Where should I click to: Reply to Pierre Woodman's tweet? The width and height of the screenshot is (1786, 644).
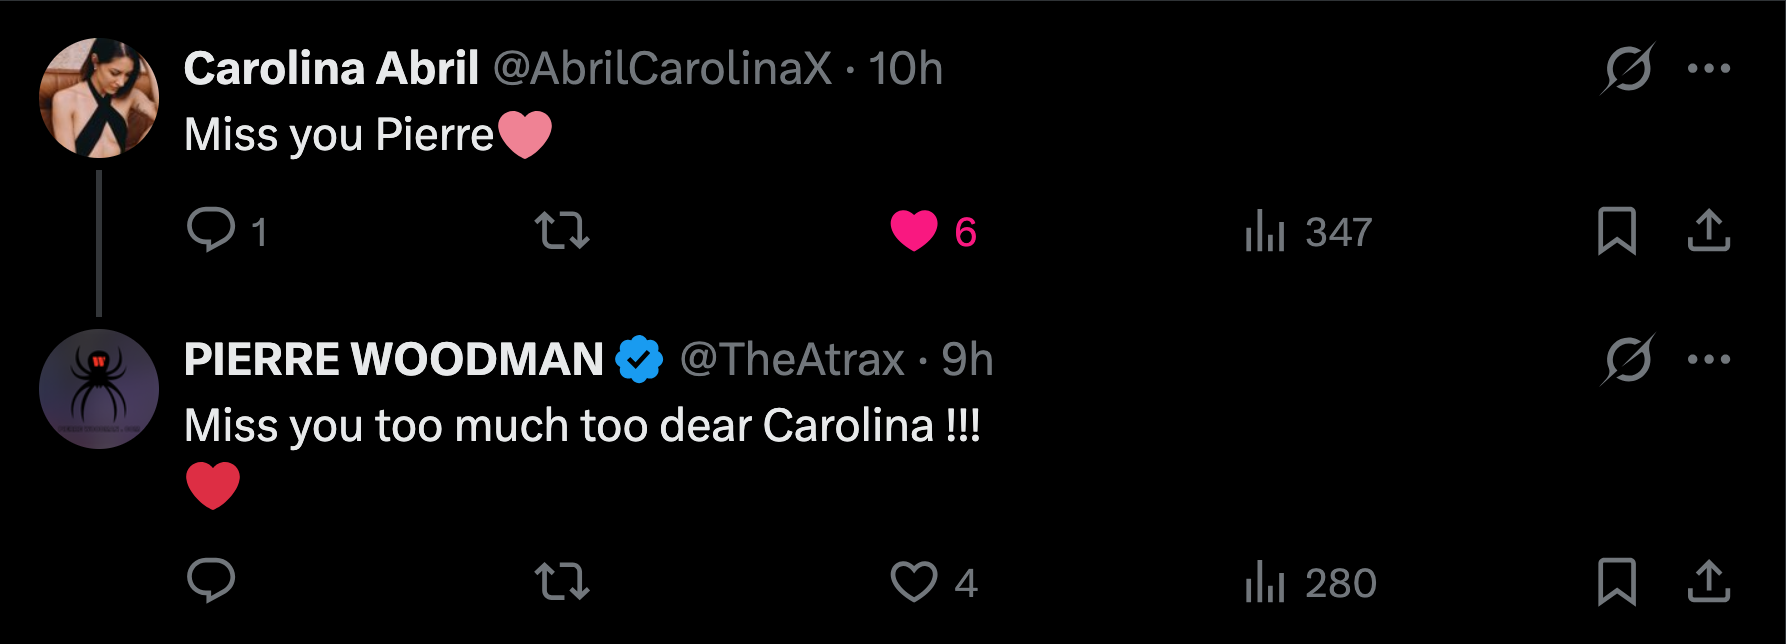tap(211, 581)
